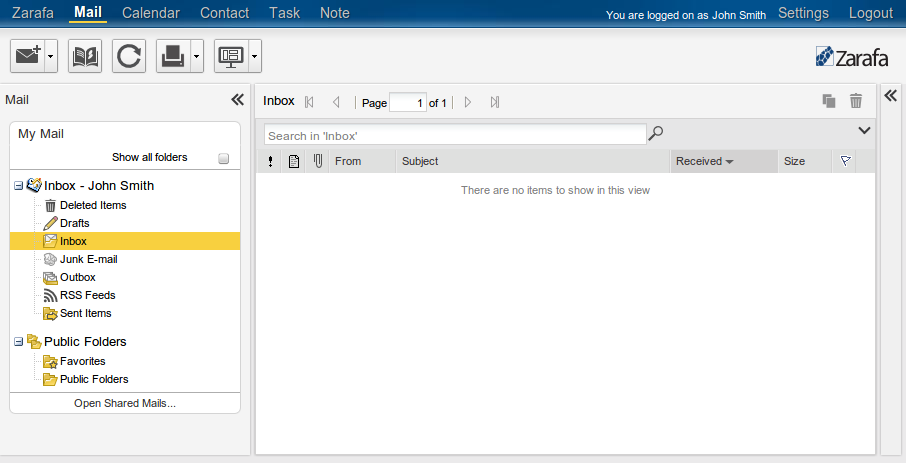
Task: Toggle the Show all folders checkbox
Action: 224,158
